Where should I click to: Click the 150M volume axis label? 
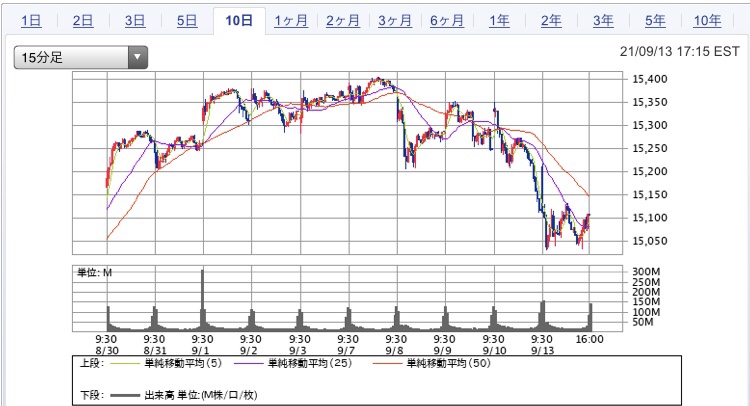646,302
